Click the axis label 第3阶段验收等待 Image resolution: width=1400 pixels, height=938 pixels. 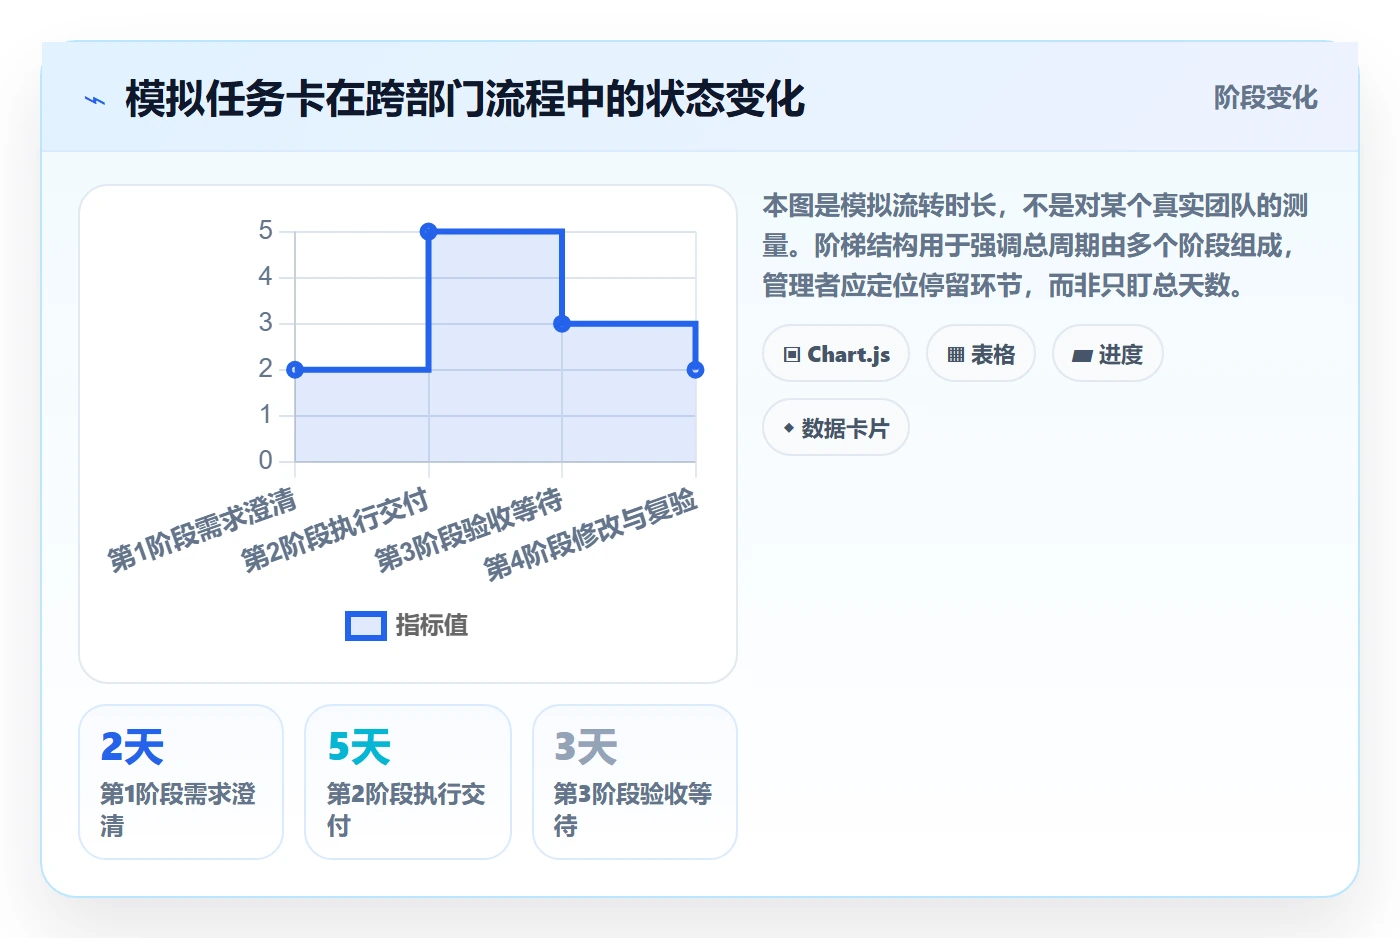[469, 530]
